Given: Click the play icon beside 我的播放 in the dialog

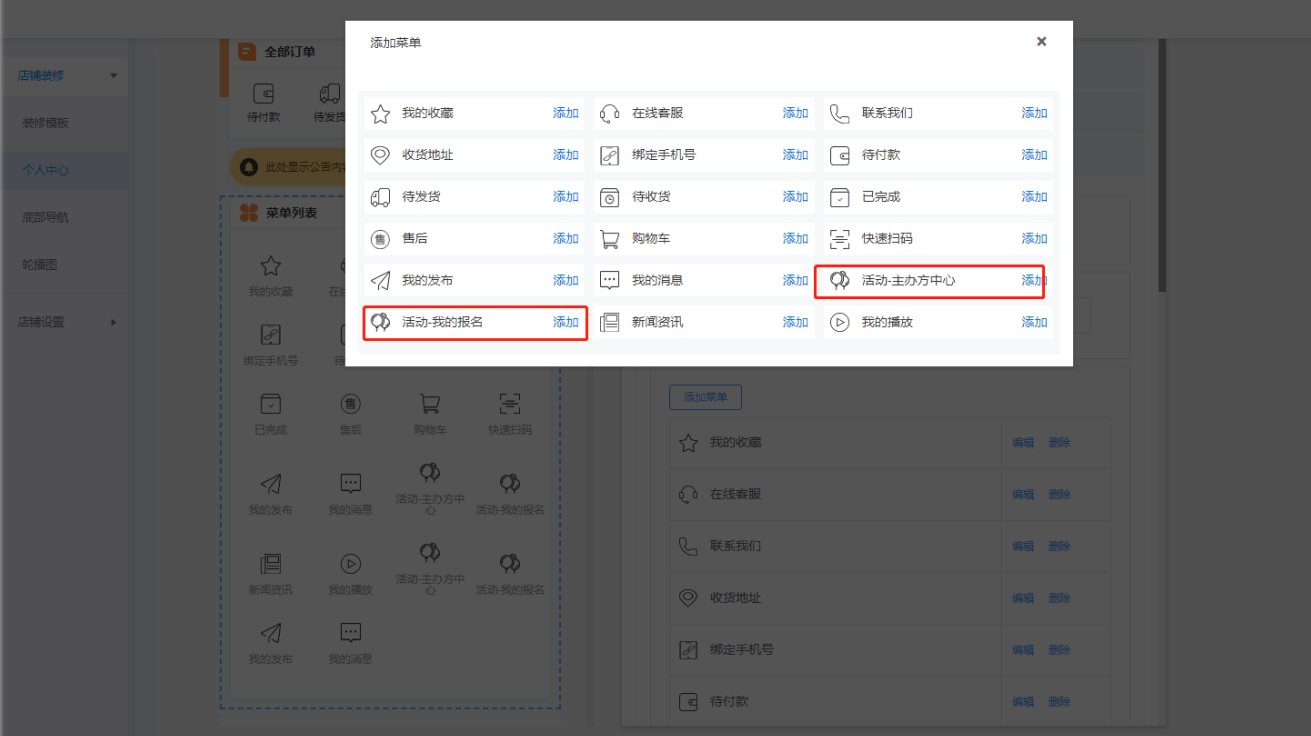Looking at the screenshot, I should tap(839, 323).
